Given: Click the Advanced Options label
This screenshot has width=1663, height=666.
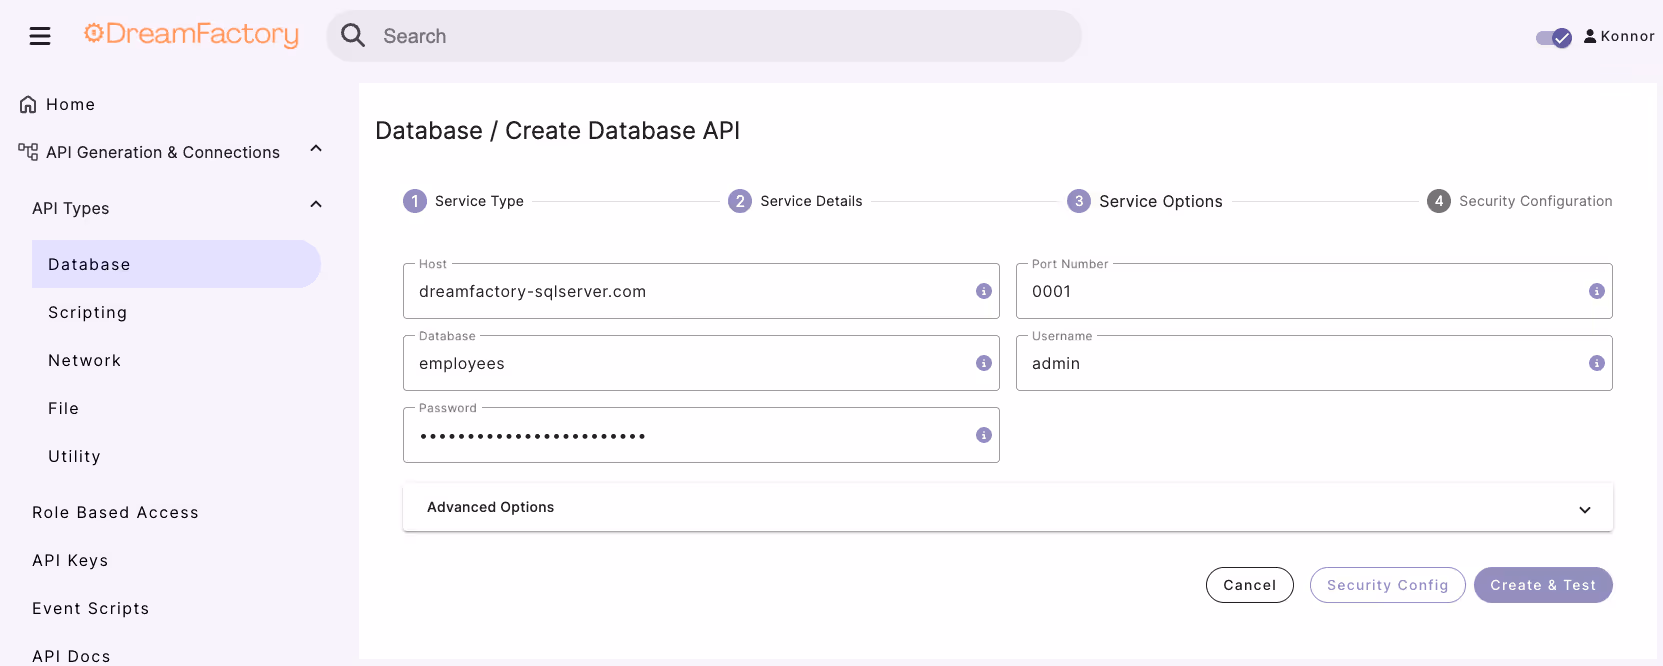Looking at the screenshot, I should 490,507.
